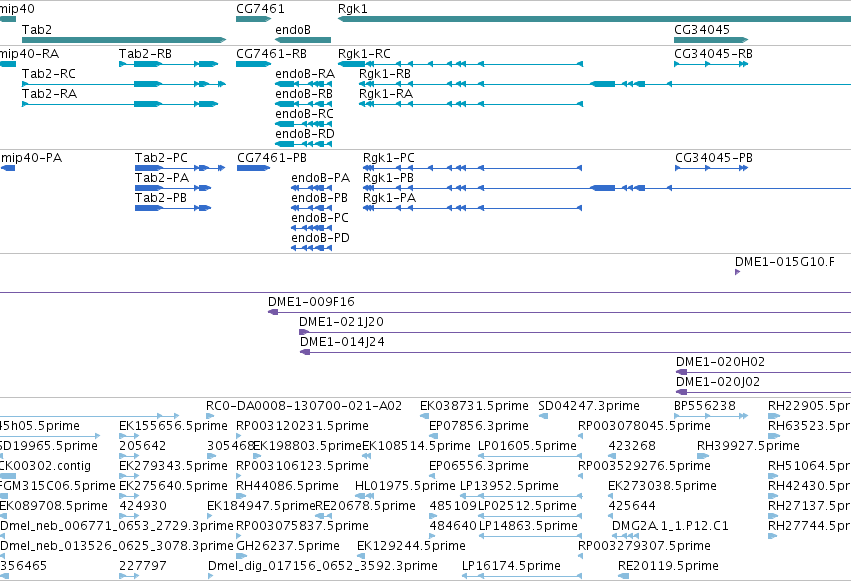Click the EK038731.5prime EST label
This screenshot has width=851, height=581.
point(474,406)
